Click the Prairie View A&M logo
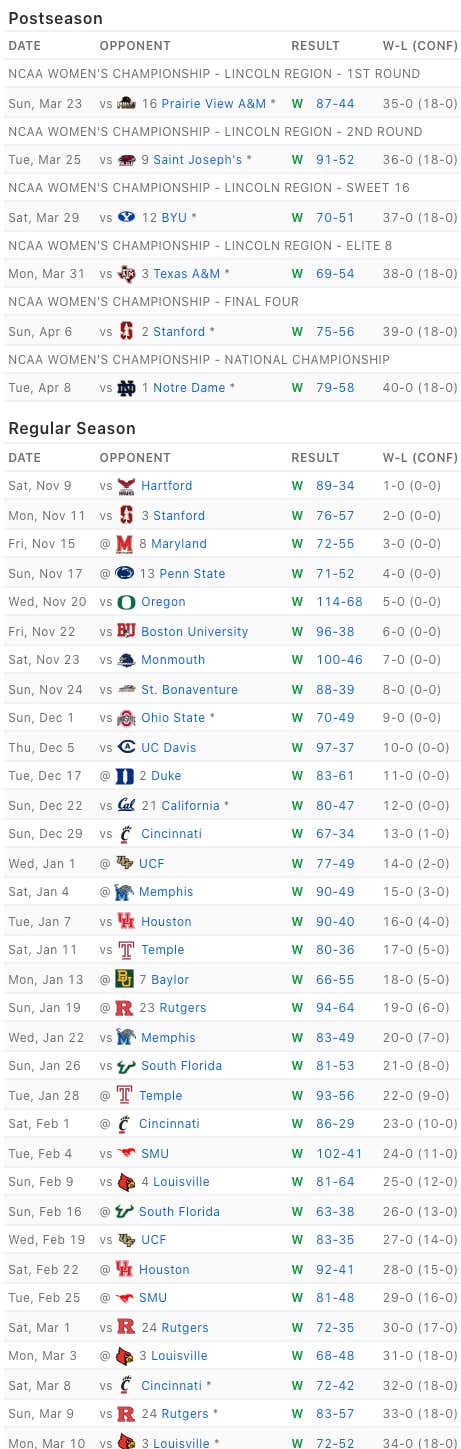 pyautogui.click(x=126, y=103)
